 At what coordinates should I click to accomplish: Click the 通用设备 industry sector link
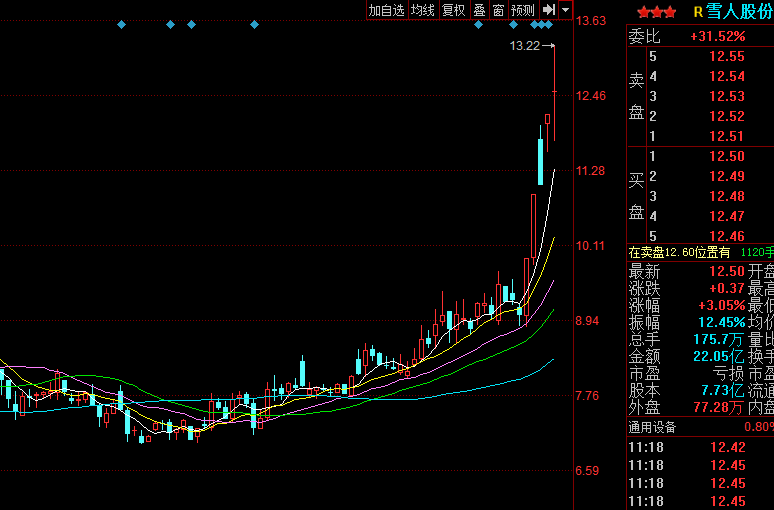[652, 427]
